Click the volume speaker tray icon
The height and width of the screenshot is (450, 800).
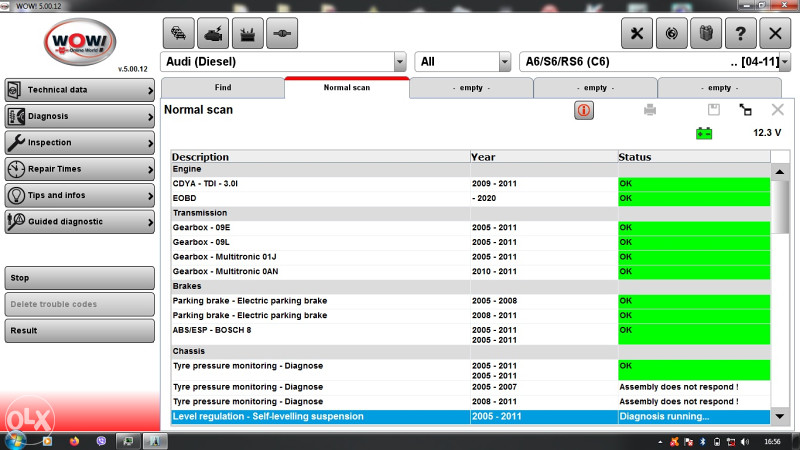[x=745, y=442]
